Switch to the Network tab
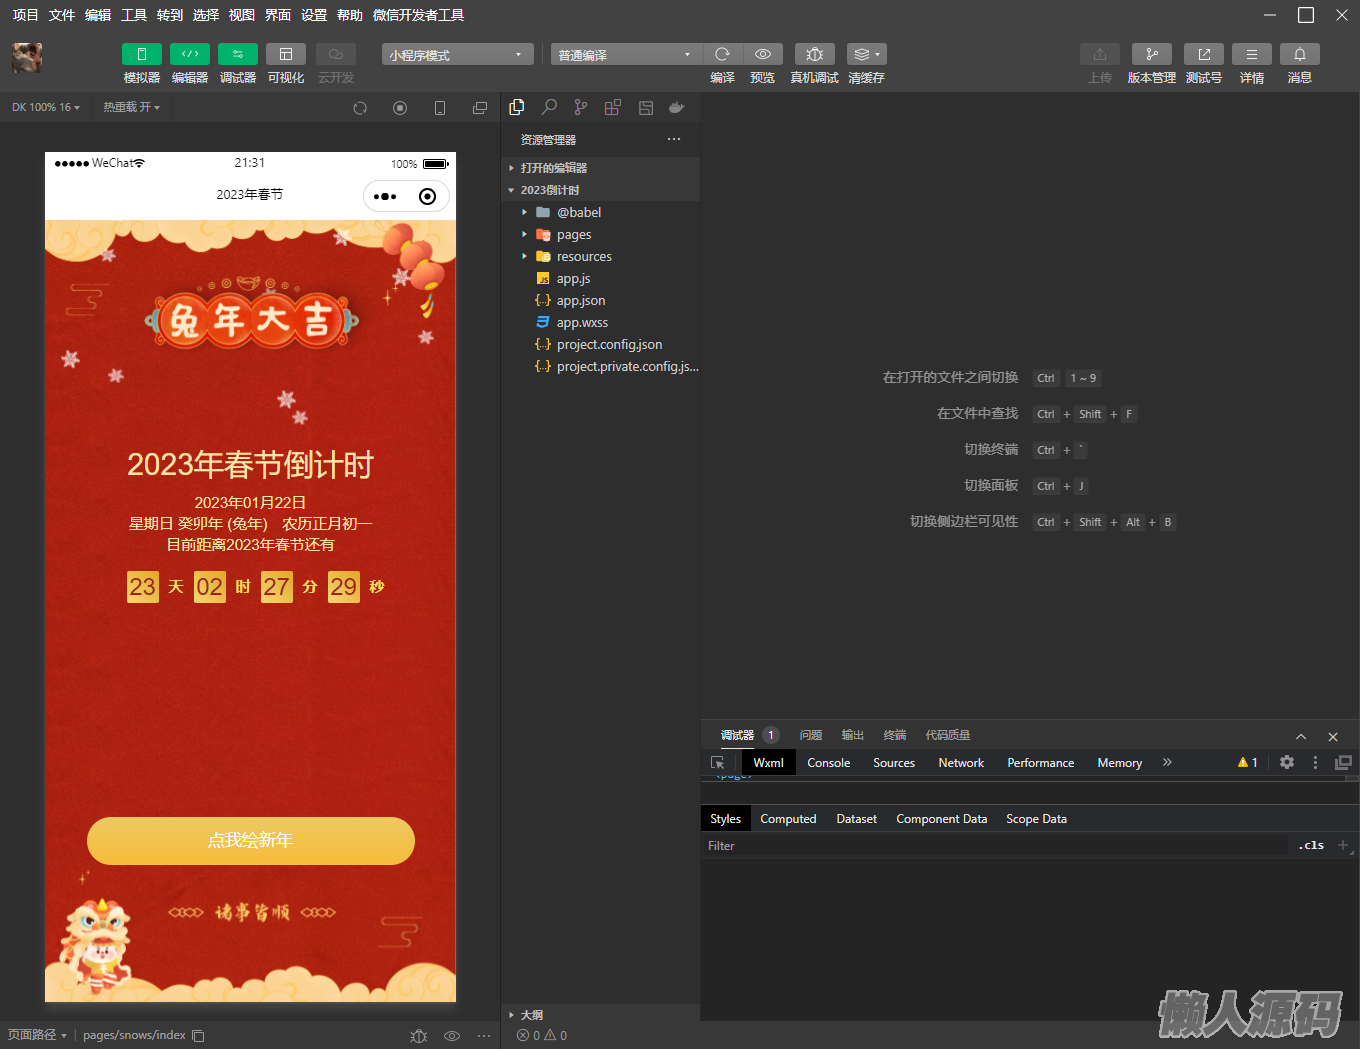 (961, 763)
